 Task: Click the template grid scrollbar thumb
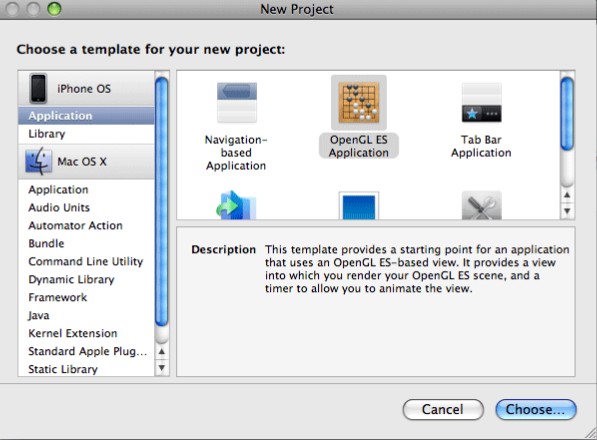click(567, 113)
